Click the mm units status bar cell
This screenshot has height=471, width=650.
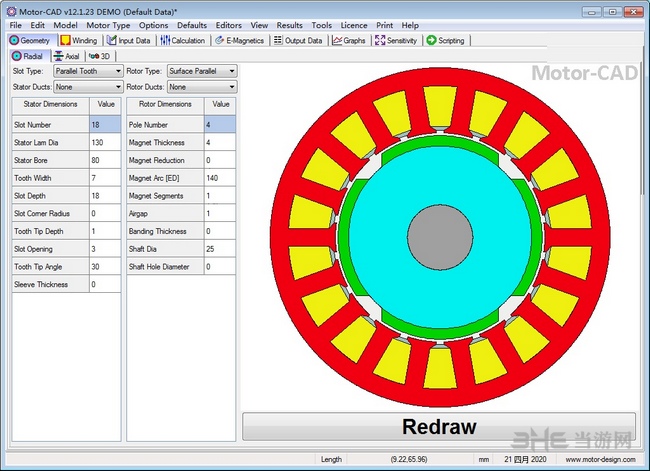click(x=483, y=459)
